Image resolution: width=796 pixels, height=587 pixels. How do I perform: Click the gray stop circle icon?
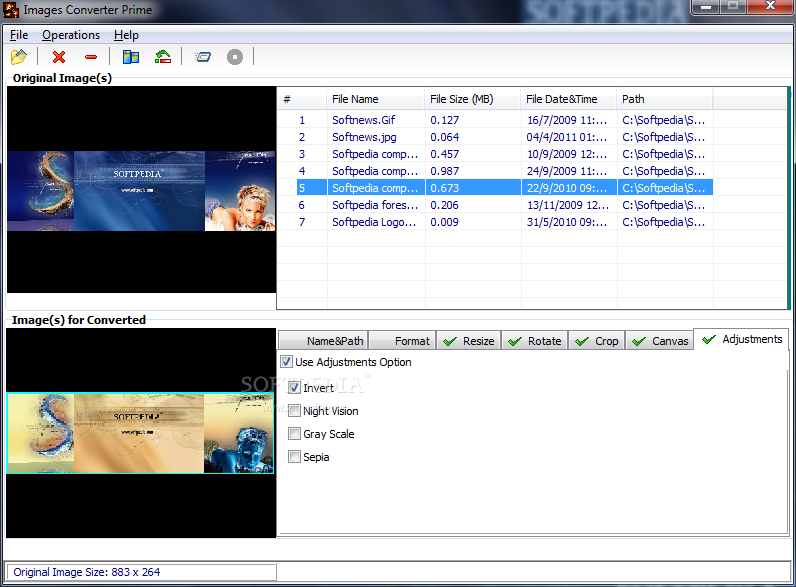[x=235, y=57]
